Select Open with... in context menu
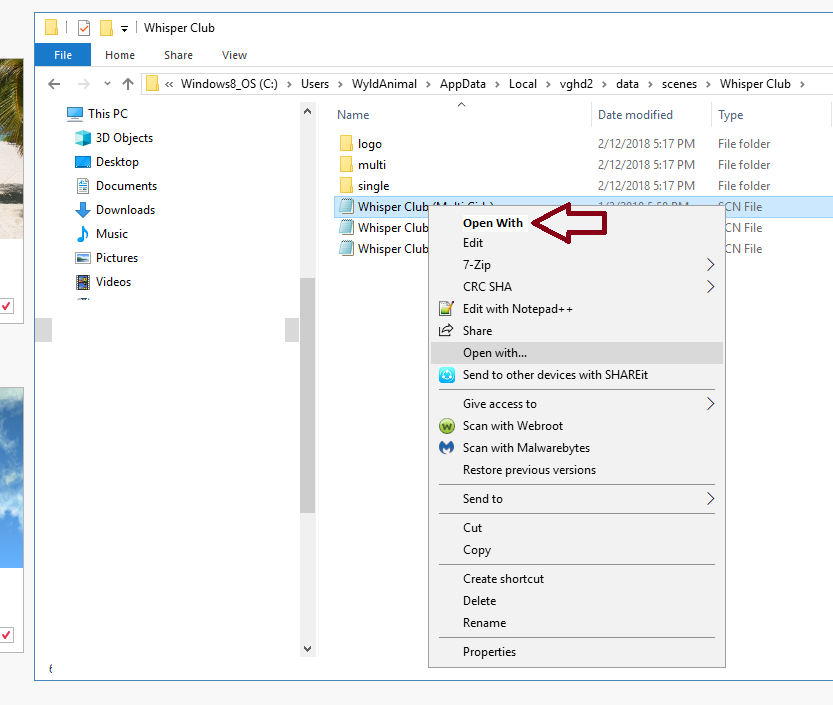 (495, 353)
